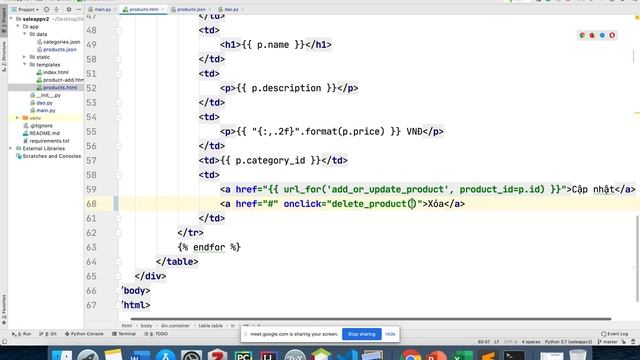The image size is (640, 360).
Task: Open the Project view dropdown
Action: (x=26, y=9)
